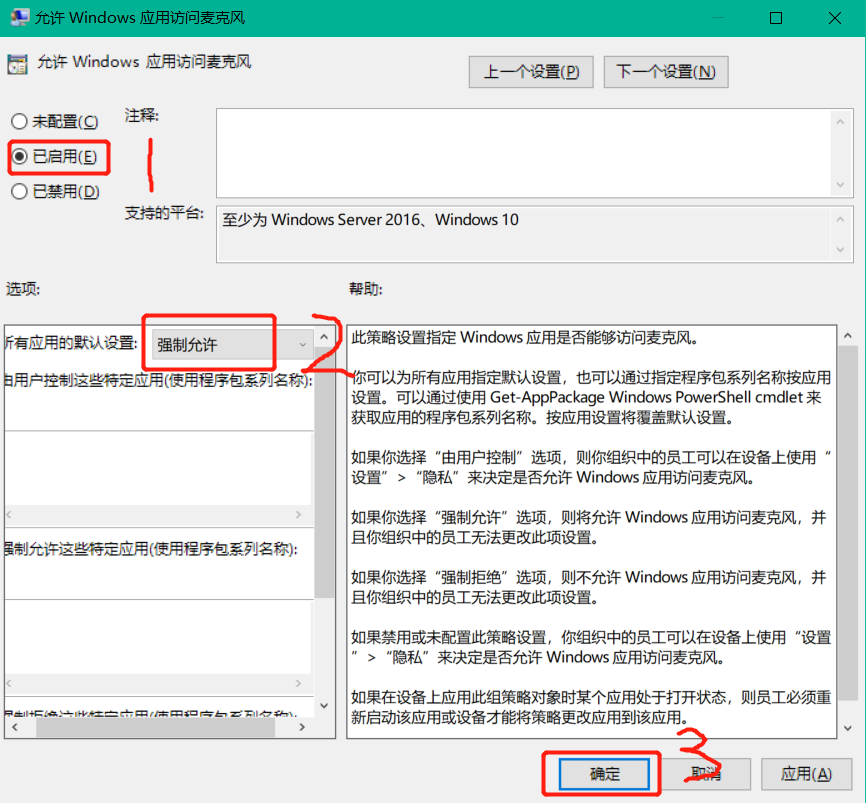Click 强制允许这些特定应用 label text

[151, 549]
